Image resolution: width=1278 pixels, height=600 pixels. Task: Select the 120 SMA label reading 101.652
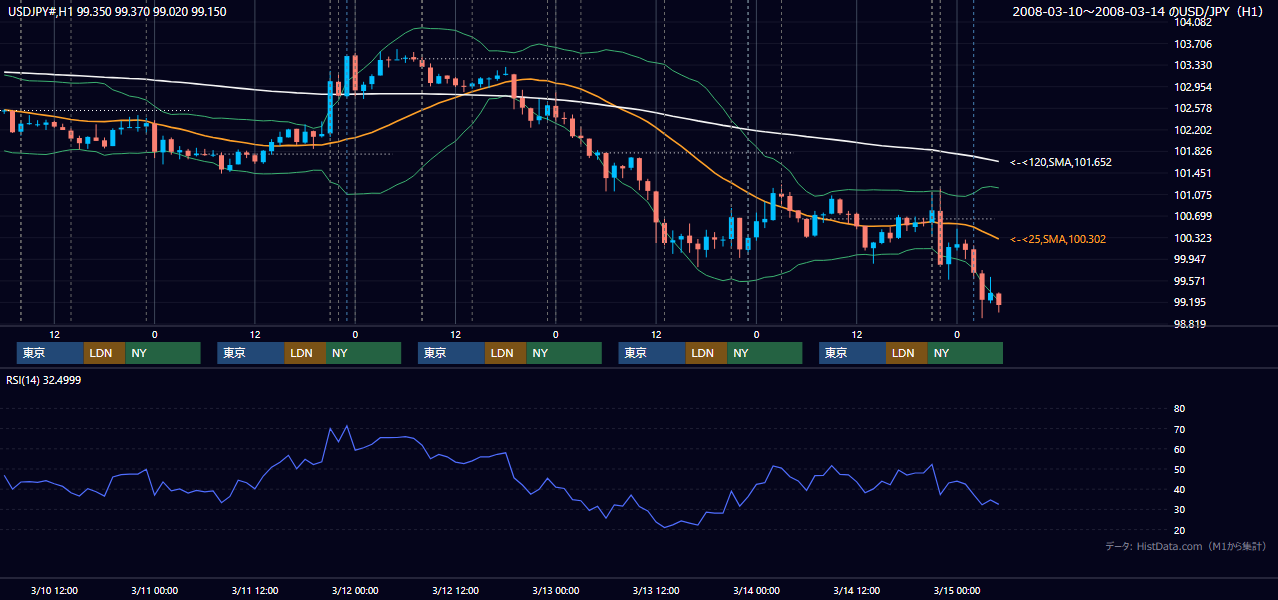pos(1060,162)
